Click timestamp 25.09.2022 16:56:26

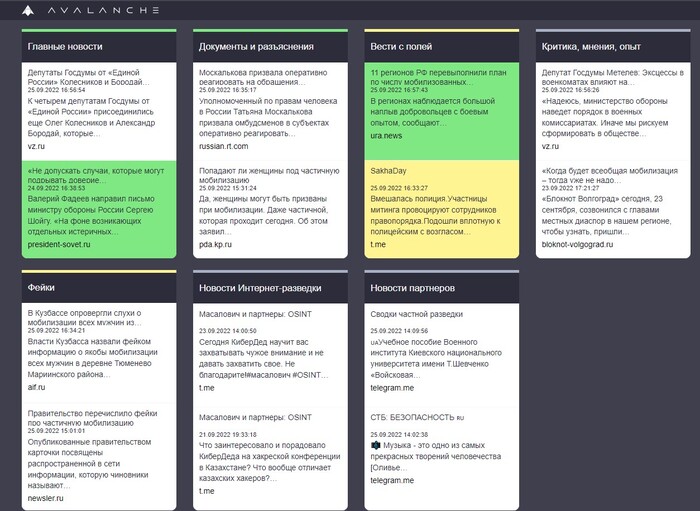pos(571,90)
